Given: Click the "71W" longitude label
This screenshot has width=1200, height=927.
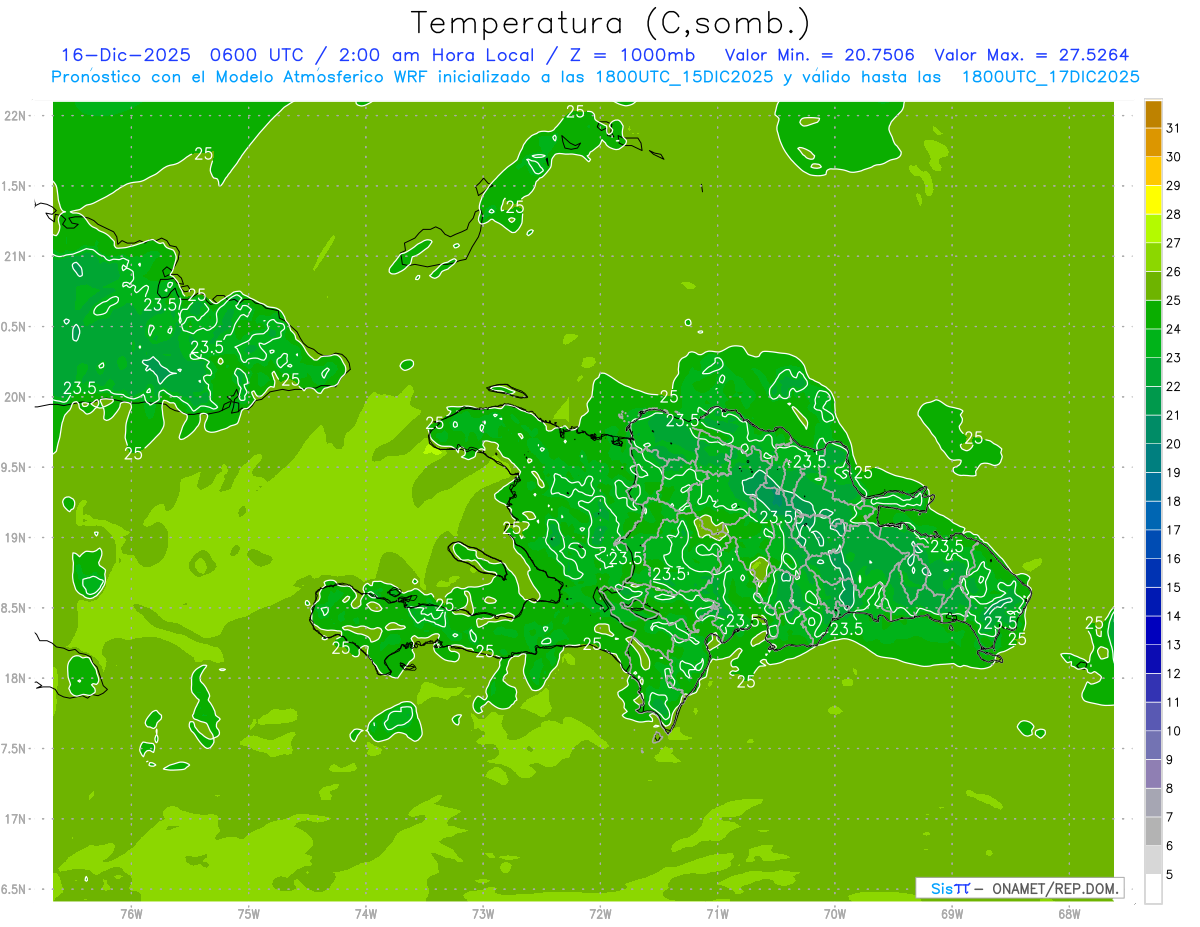Looking at the screenshot, I should click(717, 913).
